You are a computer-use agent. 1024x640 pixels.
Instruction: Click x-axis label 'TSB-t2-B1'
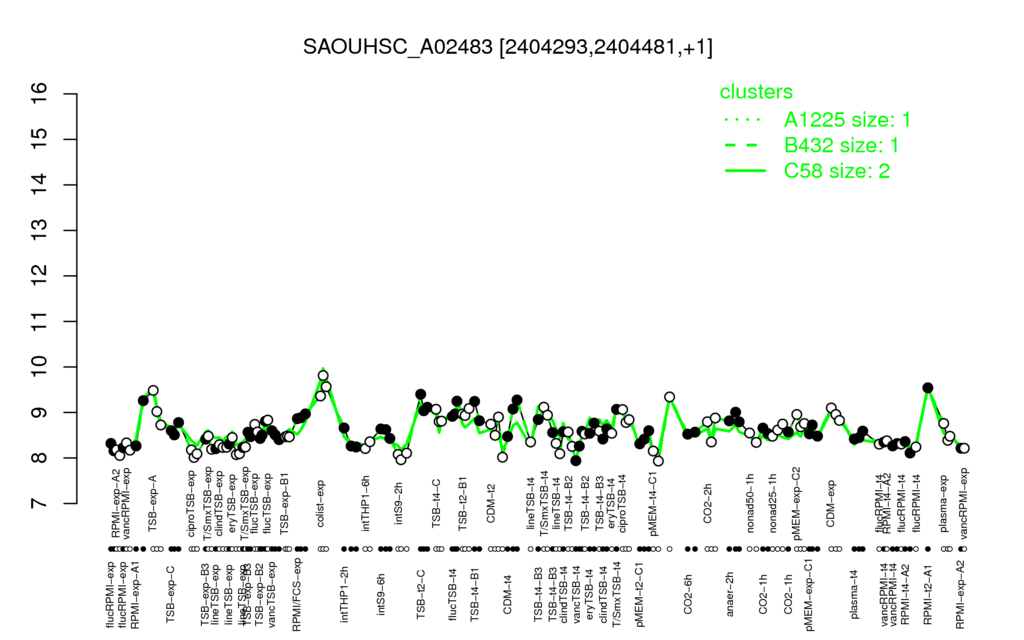click(463, 505)
